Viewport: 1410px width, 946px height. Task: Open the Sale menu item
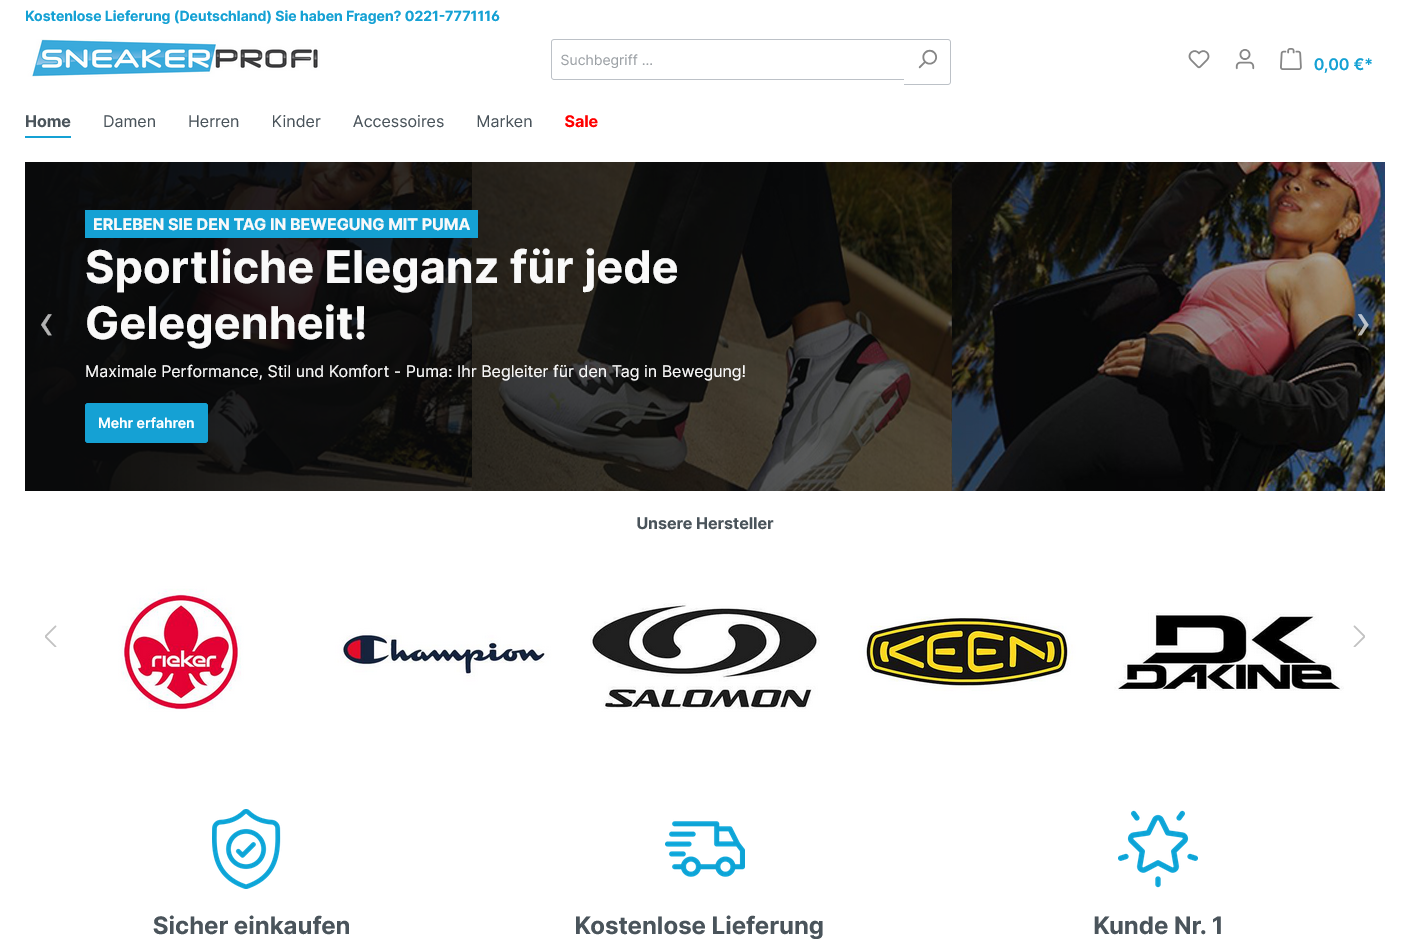tap(581, 121)
